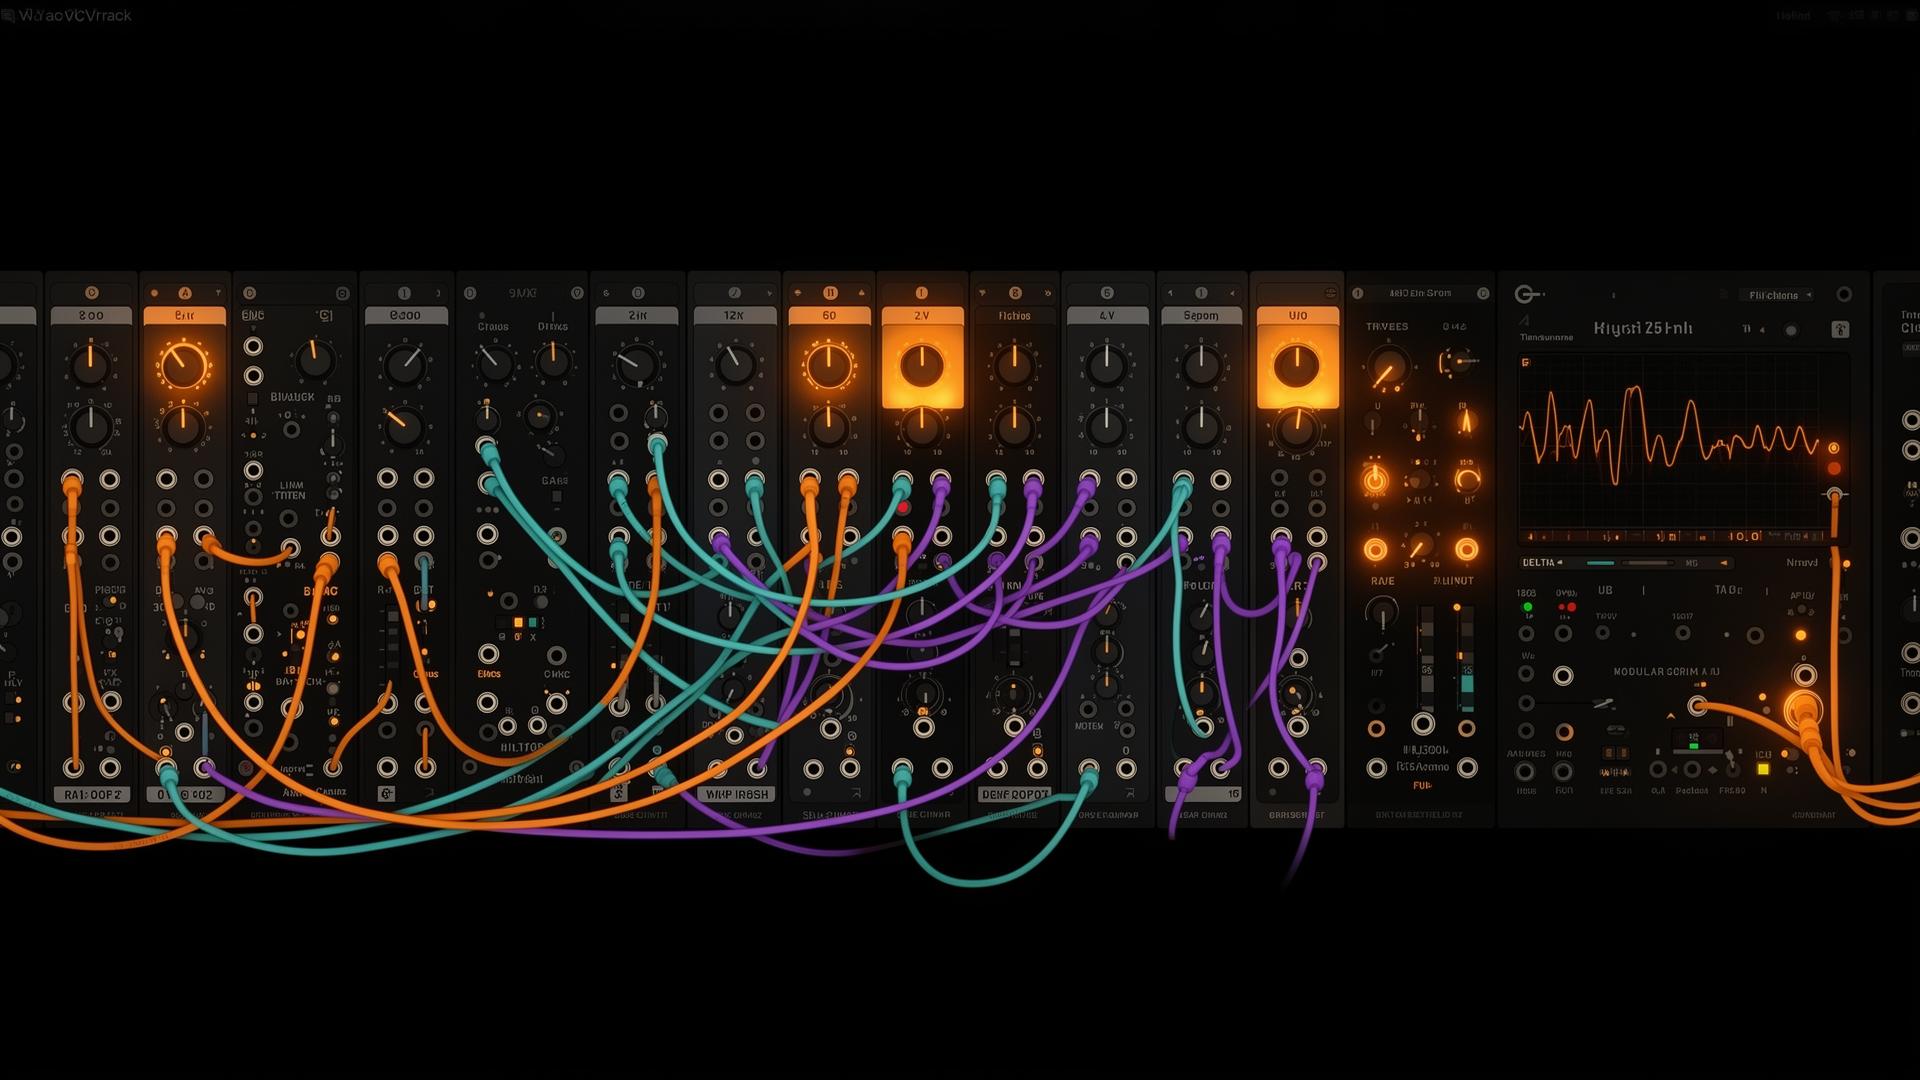
Task: Click the orange header icon above Fichios
Action: pos(1015,293)
